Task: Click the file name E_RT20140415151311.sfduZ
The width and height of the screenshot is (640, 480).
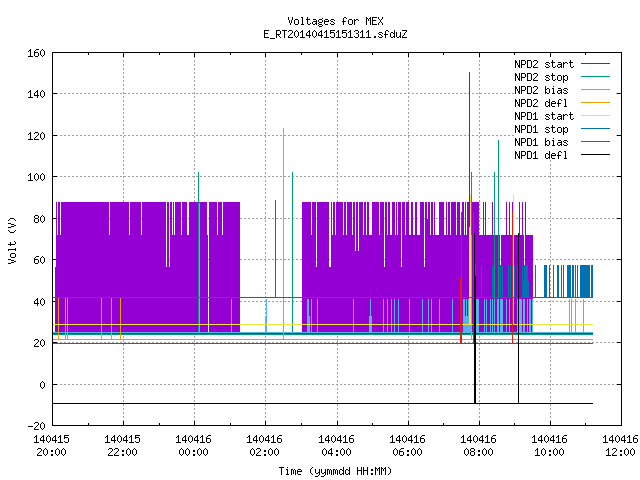Action: coord(335,34)
